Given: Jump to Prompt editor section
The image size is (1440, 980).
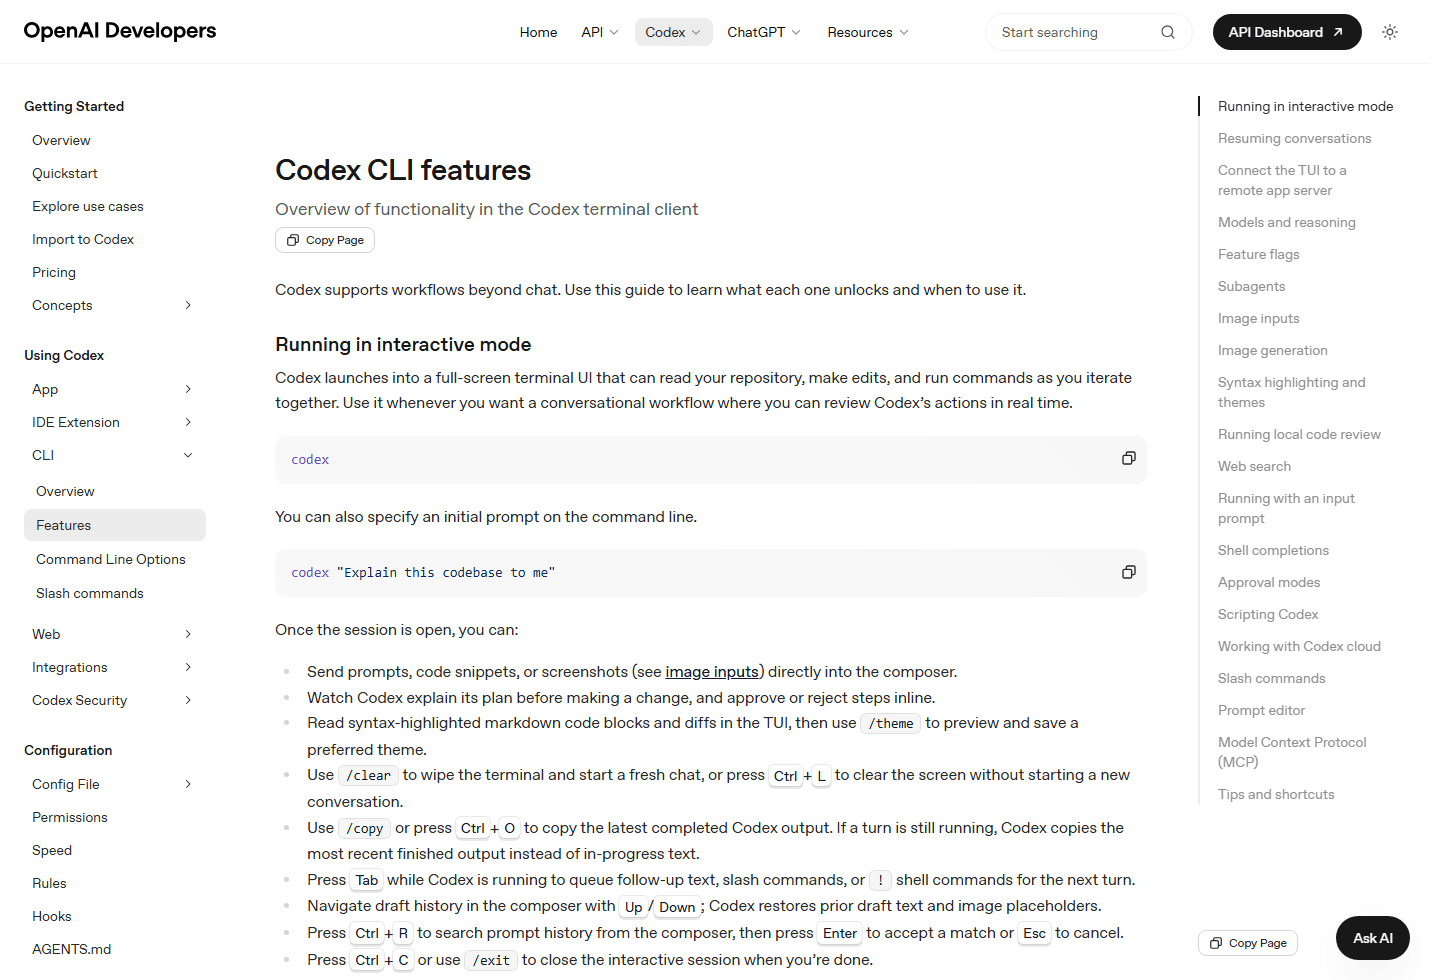Looking at the screenshot, I should click(x=1261, y=710).
